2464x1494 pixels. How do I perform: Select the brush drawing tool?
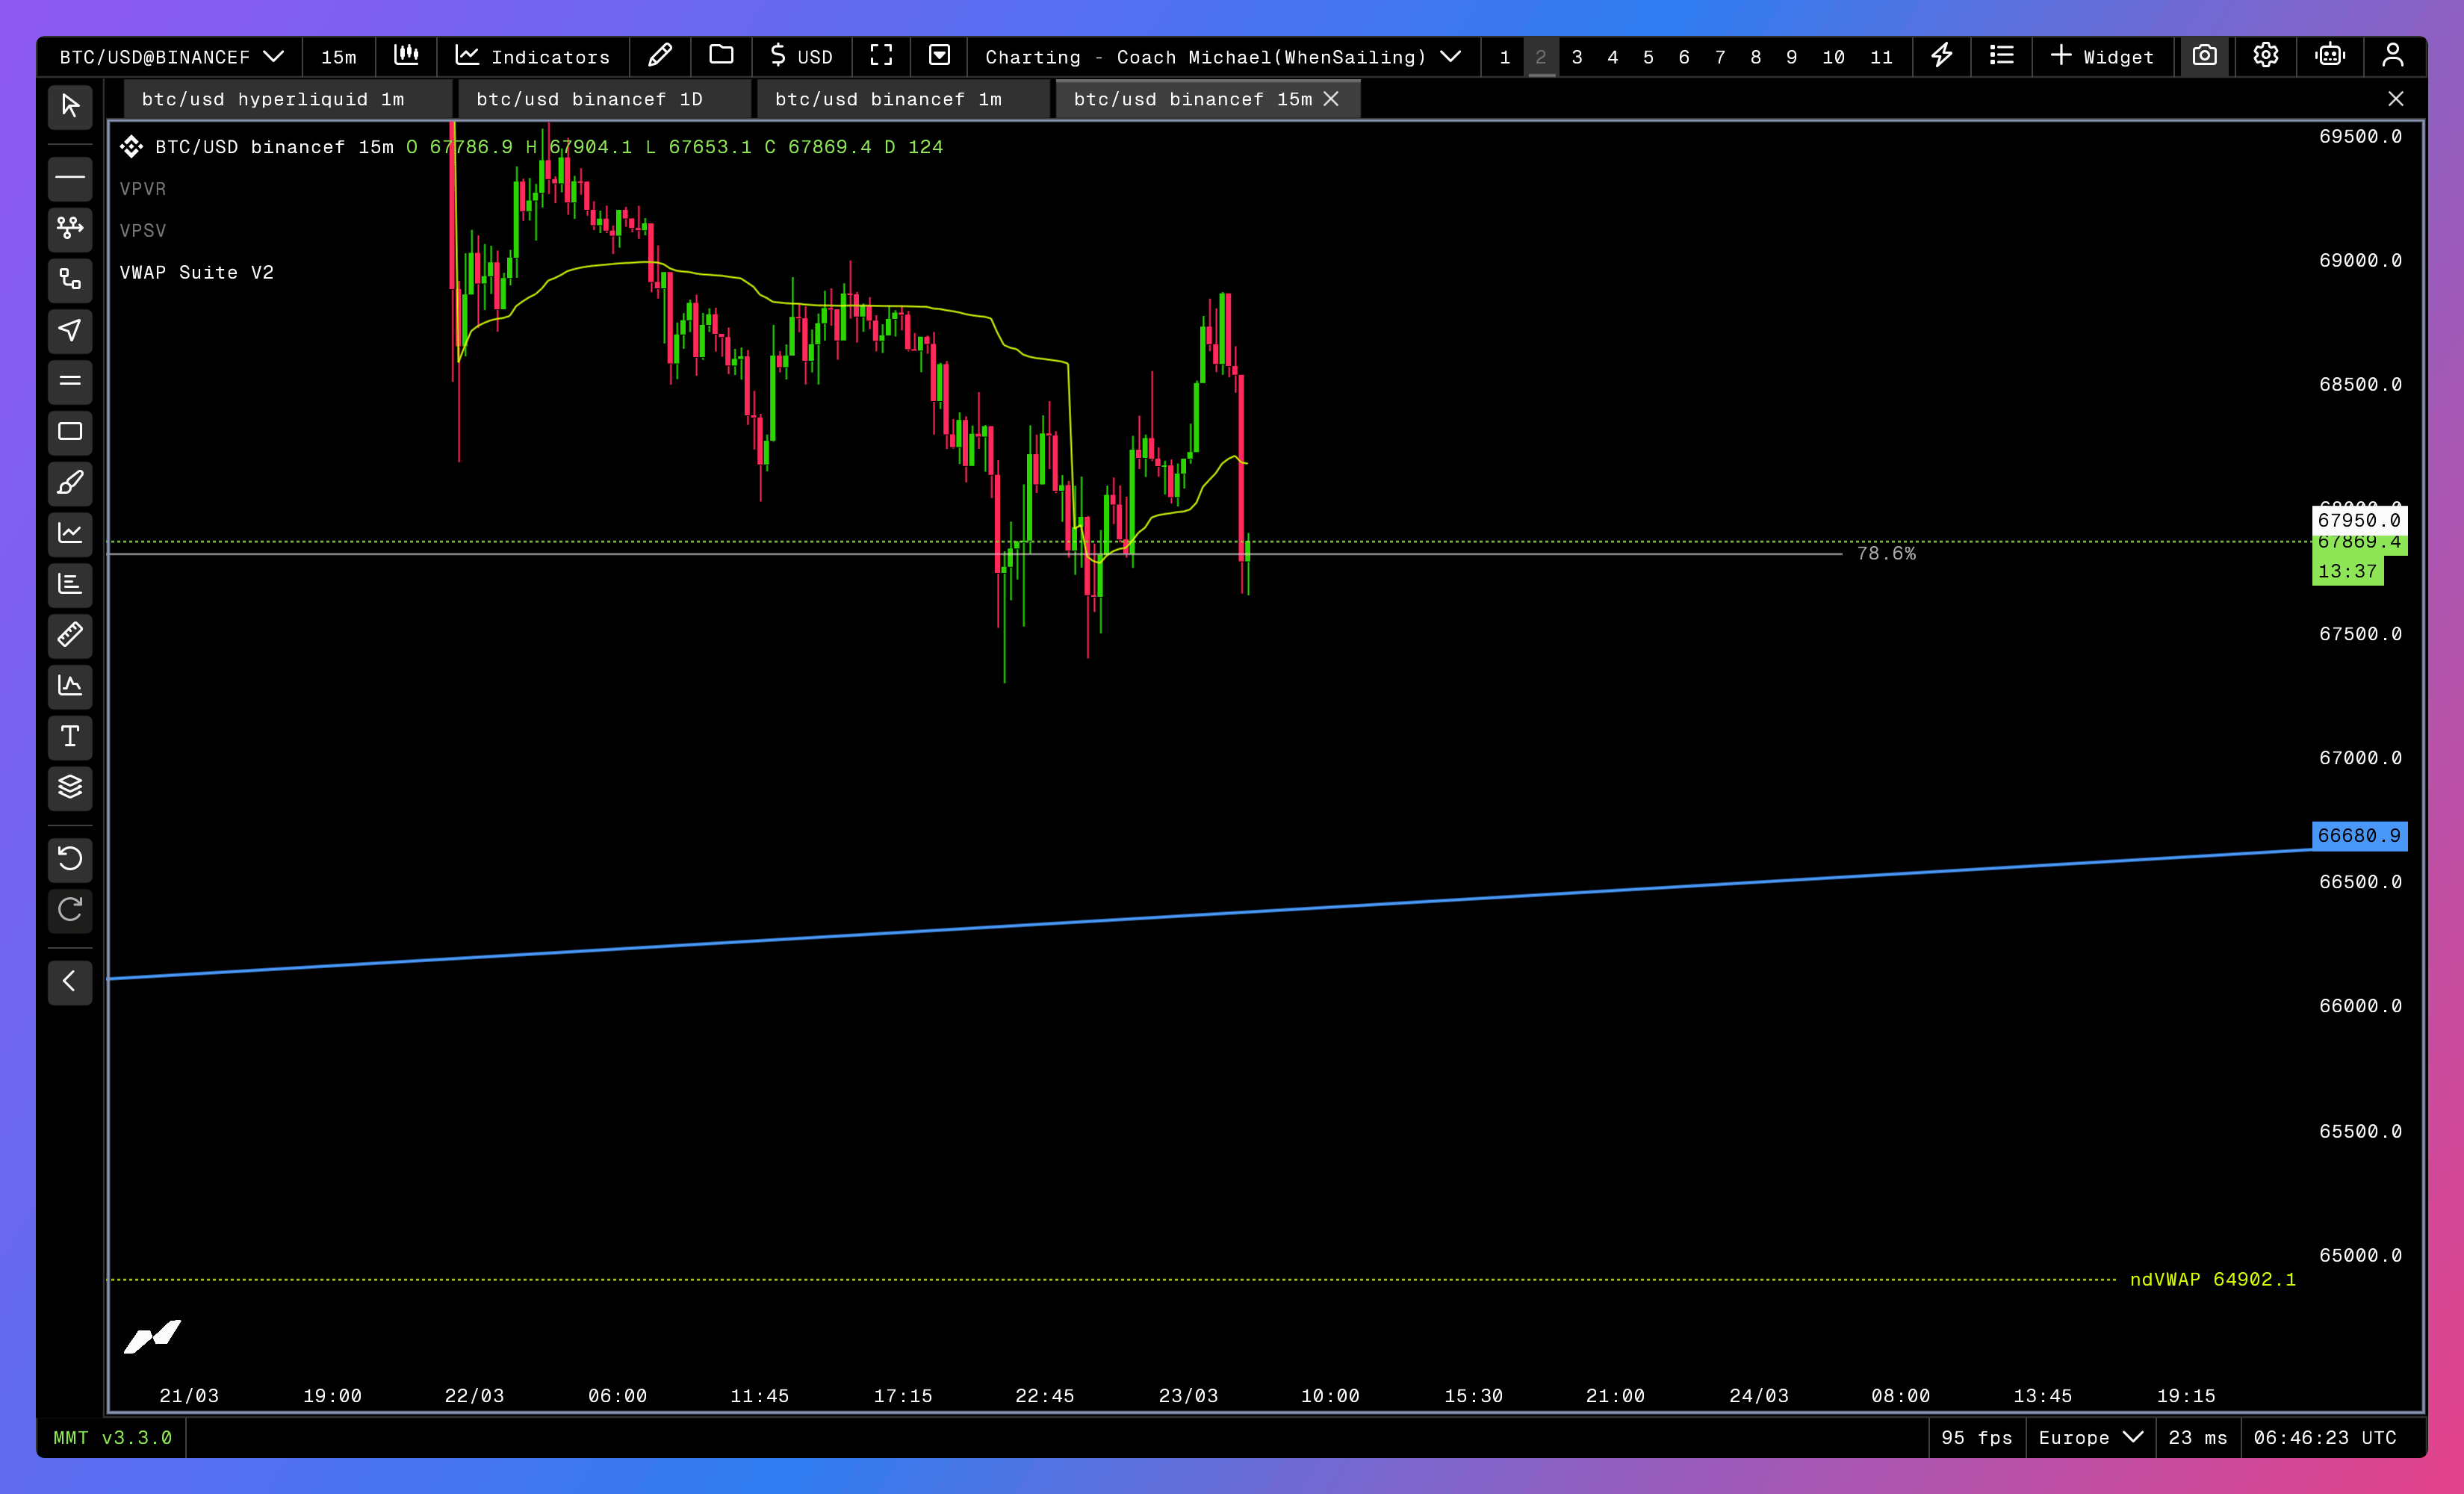(70, 483)
